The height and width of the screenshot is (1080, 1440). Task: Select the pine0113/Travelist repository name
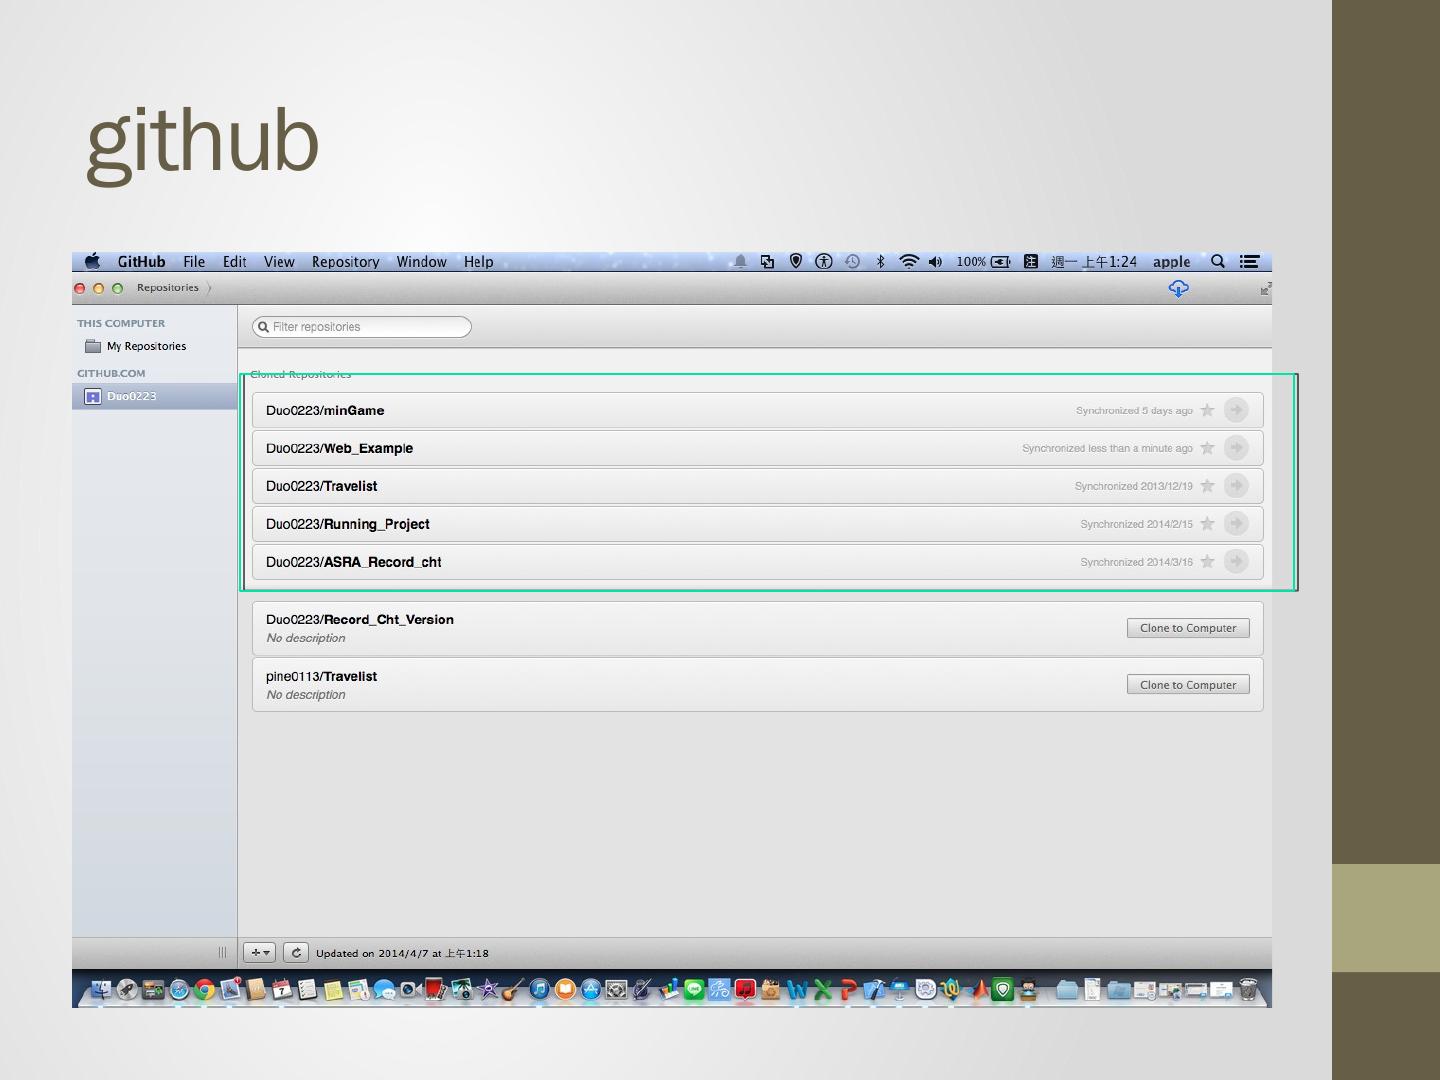click(x=322, y=677)
